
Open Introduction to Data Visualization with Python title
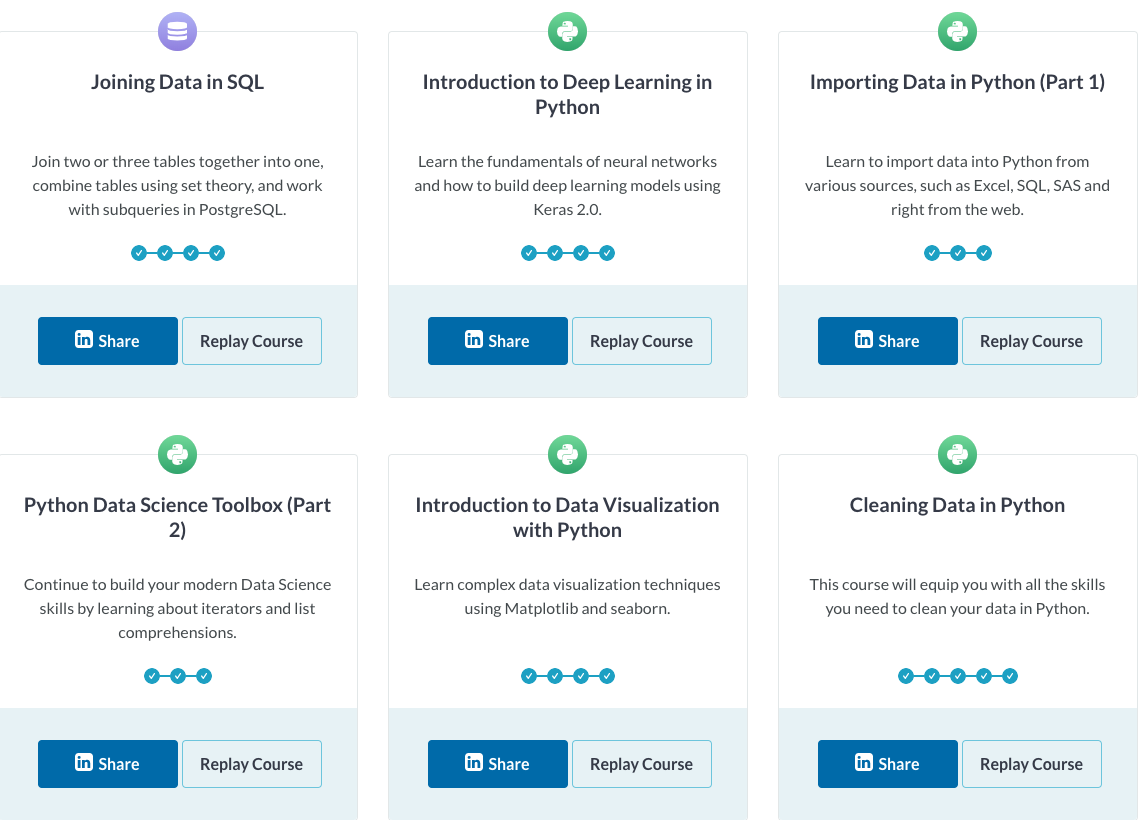(x=567, y=517)
